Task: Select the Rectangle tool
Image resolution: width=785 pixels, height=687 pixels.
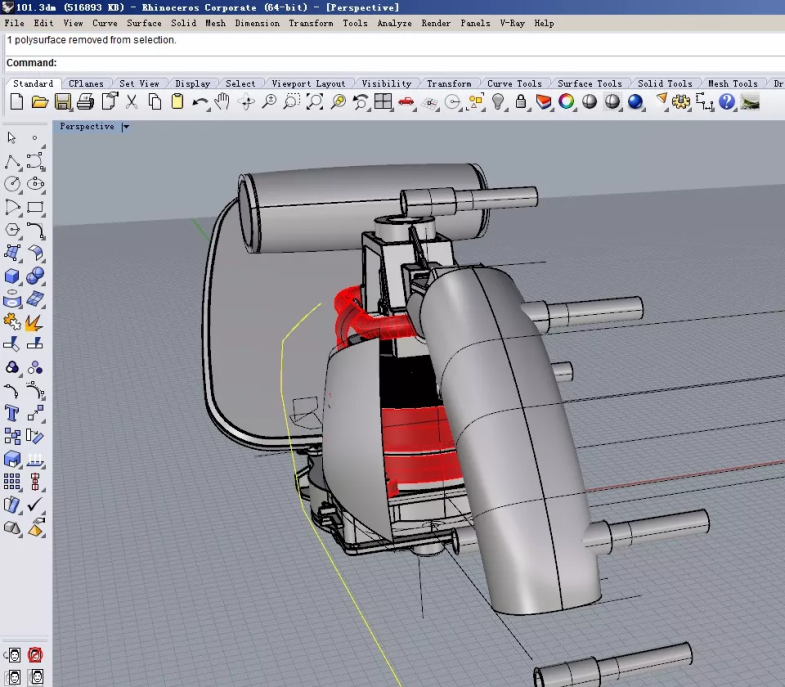Action: pos(35,208)
